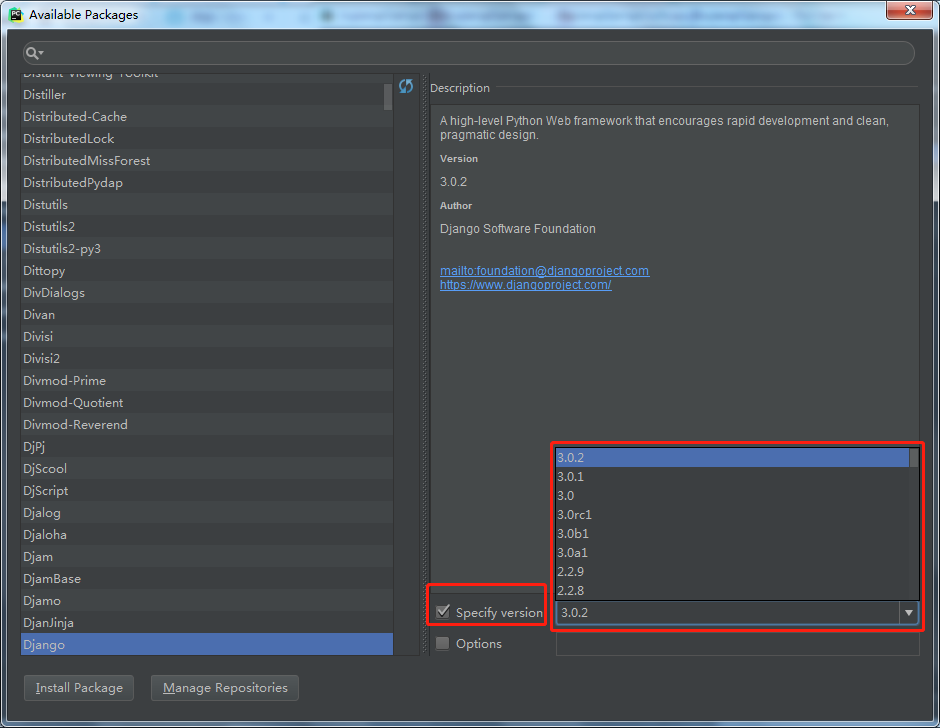Open Manage Repositories
The width and height of the screenshot is (940, 728).
[225, 688]
